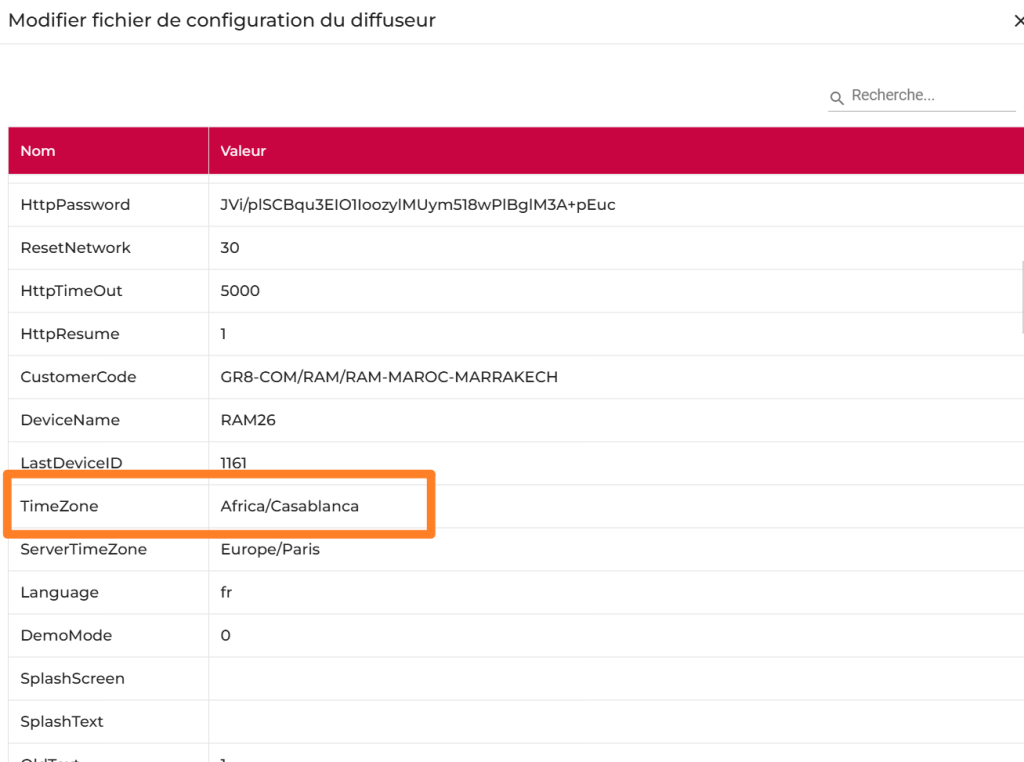The width and height of the screenshot is (1024, 762).
Task: Click the Europe/Paris ServerTimeZone value
Action: click(x=270, y=549)
